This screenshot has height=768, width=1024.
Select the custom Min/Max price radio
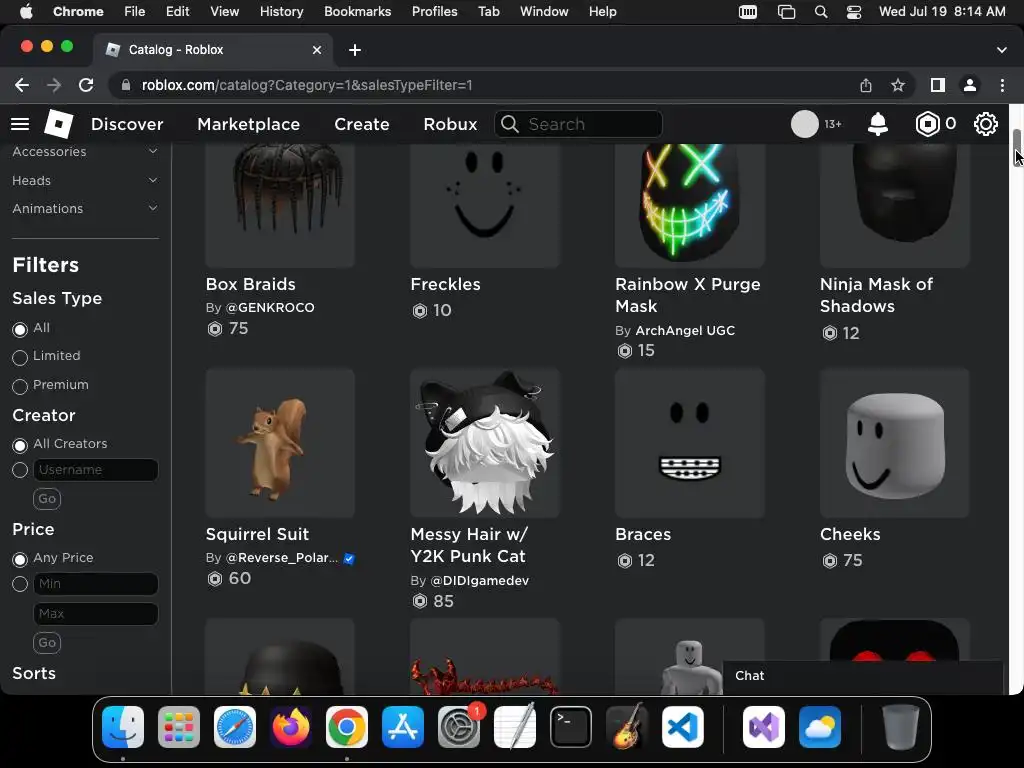point(20,583)
